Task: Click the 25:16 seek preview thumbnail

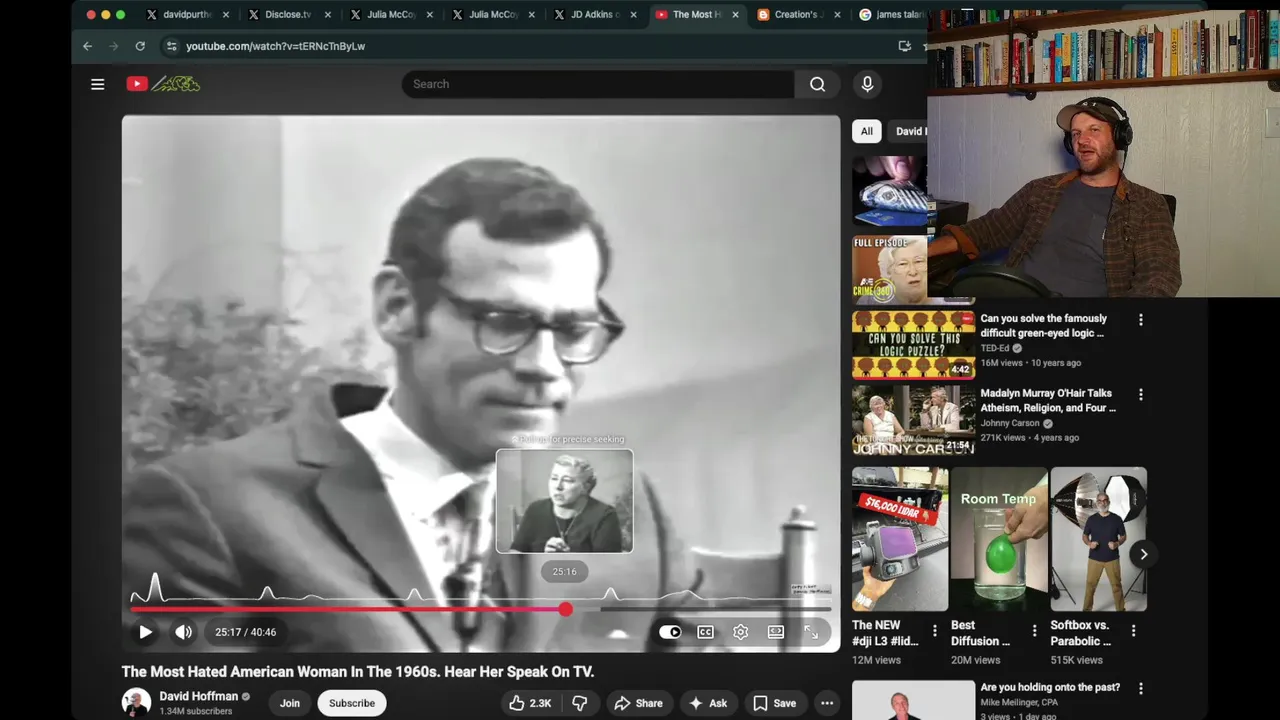Action: point(565,501)
